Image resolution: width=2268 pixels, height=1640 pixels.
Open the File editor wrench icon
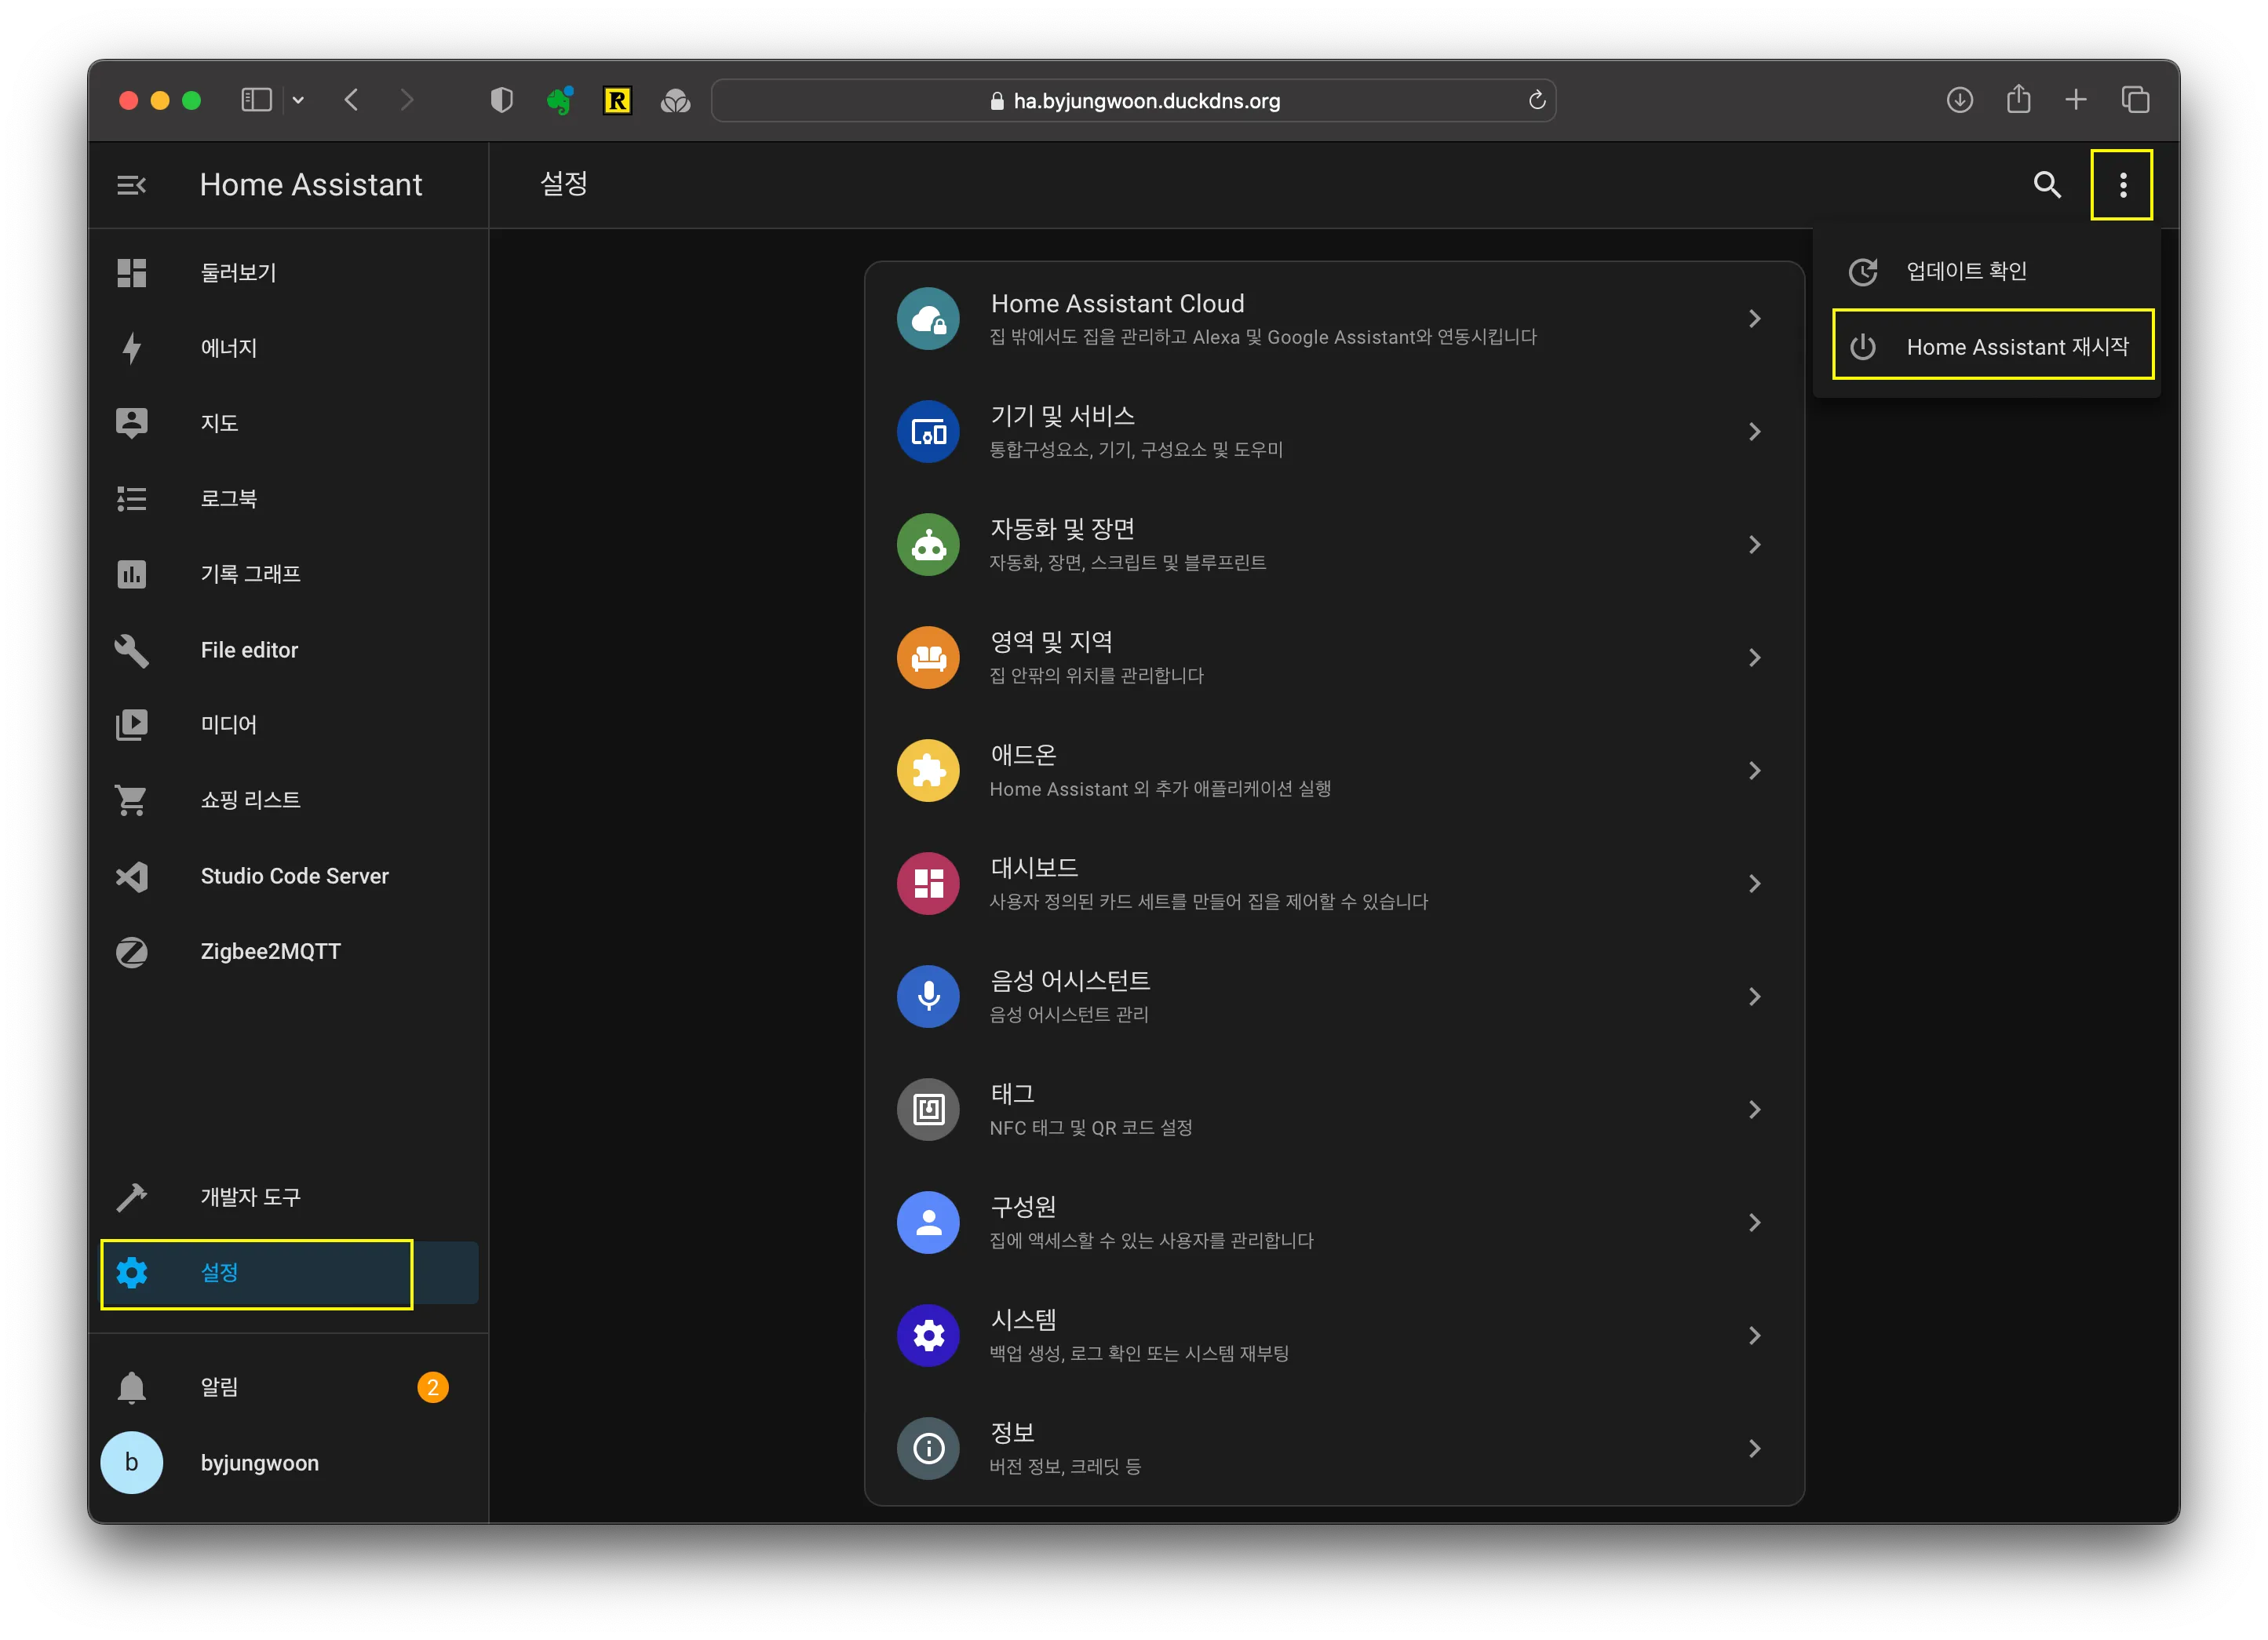tap(131, 650)
